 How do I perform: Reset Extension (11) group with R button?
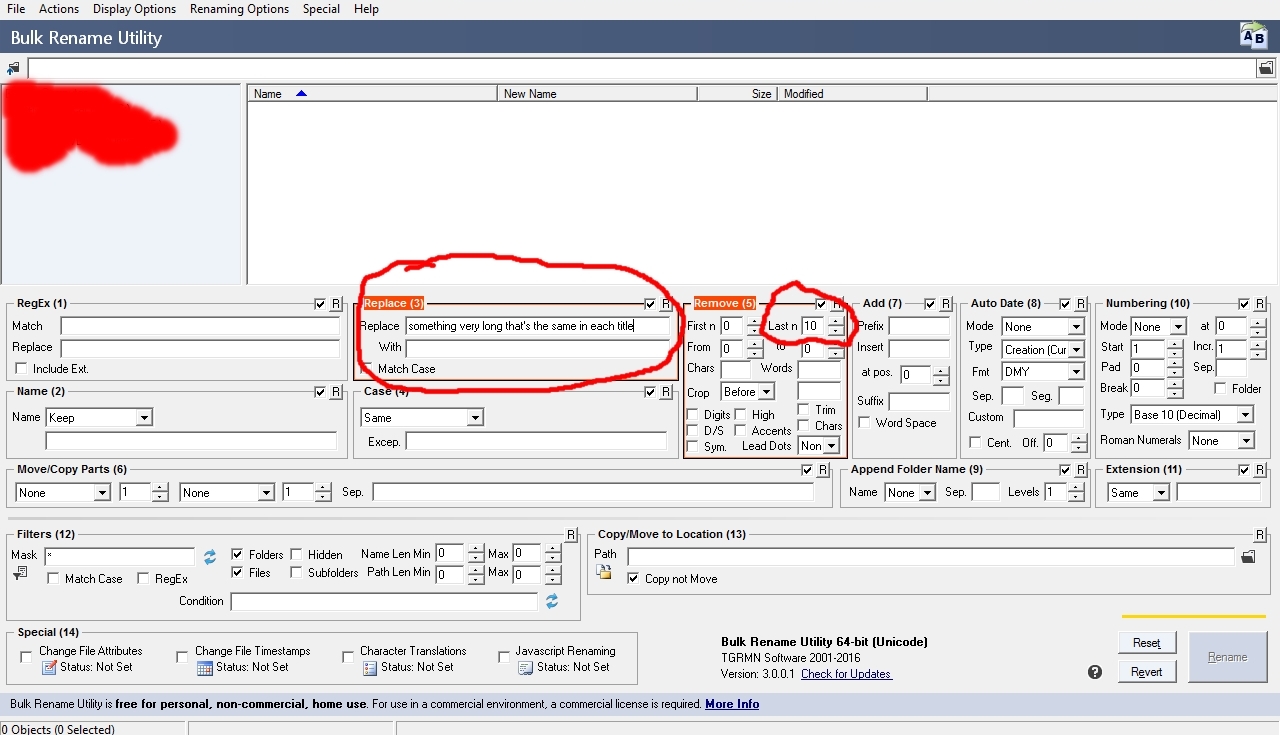click(1260, 470)
